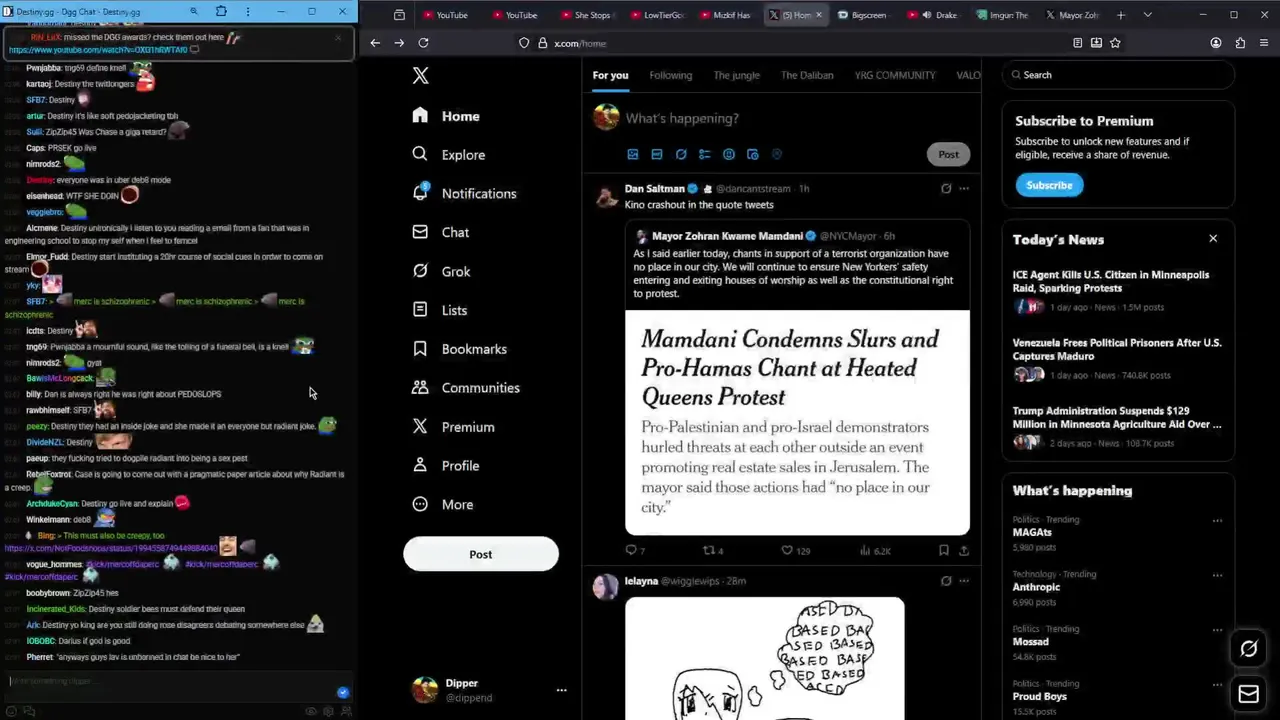Image resolution: width=1280 pixels, height=720 pixels.
Task: Open More options in X sidebar
Action: [x=442, y=505]
